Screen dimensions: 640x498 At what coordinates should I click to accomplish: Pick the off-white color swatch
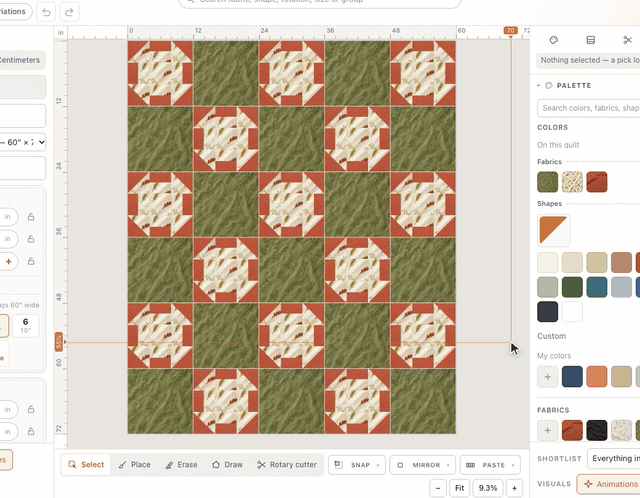pyautogui.click(x=547, y=262)
